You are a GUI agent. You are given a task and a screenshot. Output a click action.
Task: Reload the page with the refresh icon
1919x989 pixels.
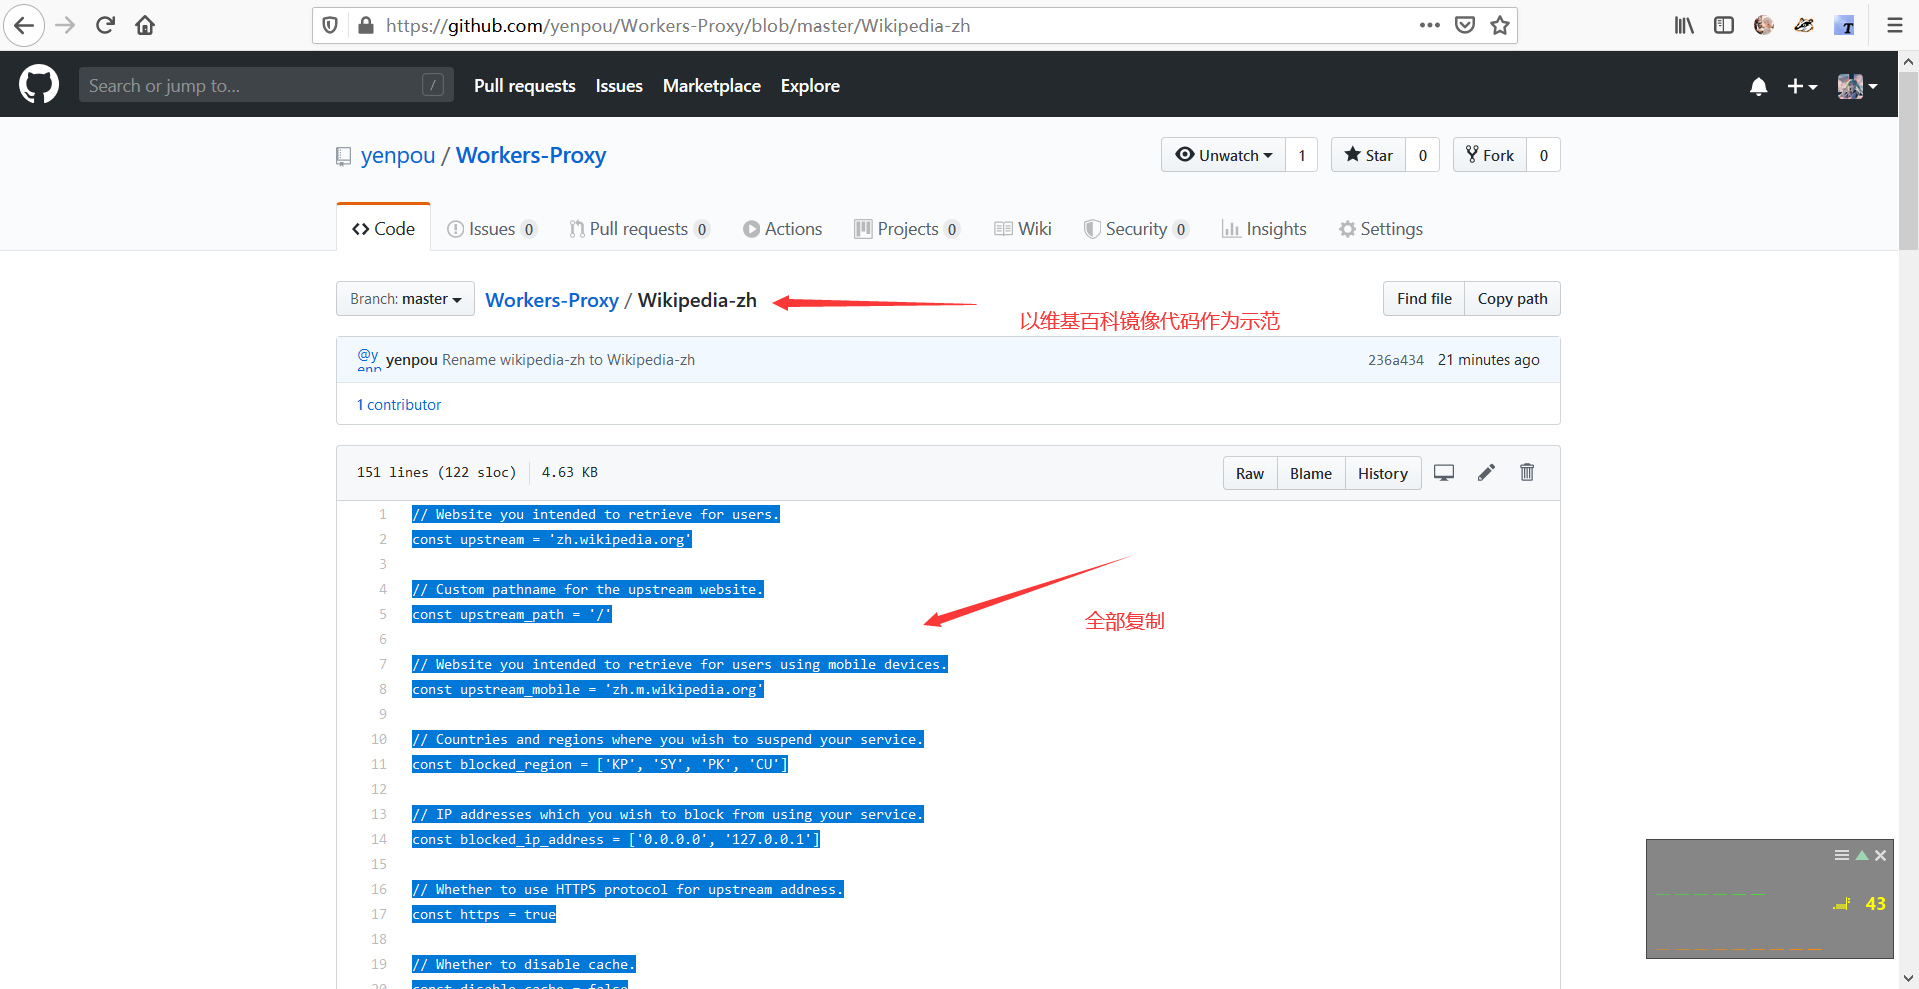105,25
